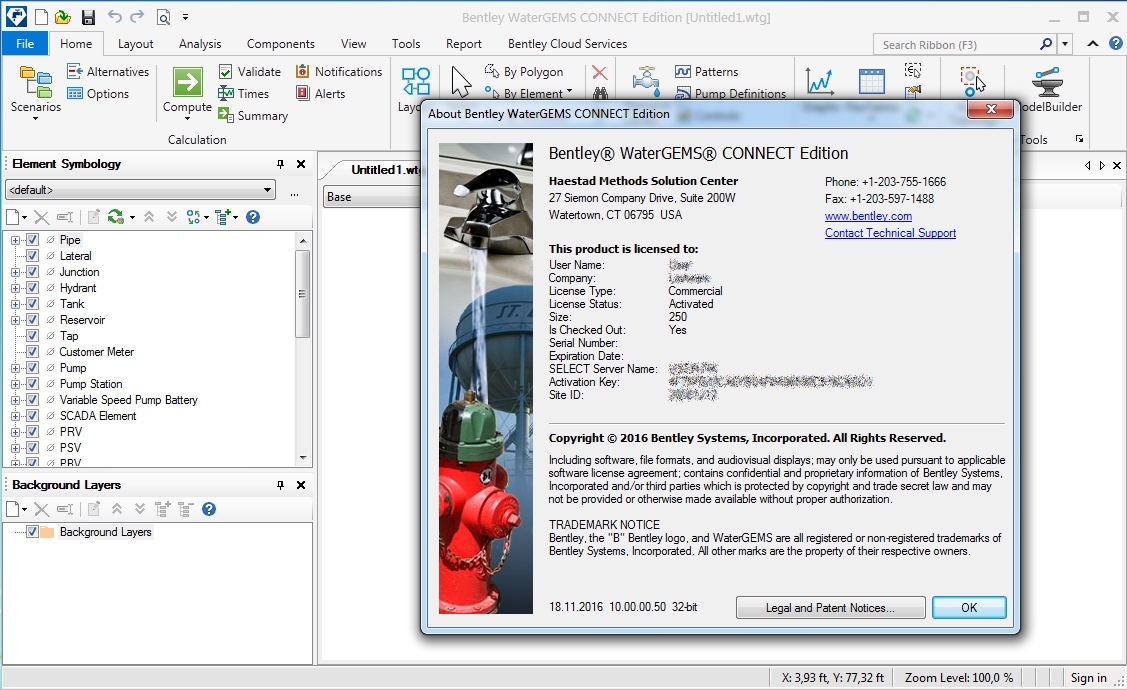Toggle the Tank checkbox
The width and height of the screenshot is (1127, 690).
(32, 303)
